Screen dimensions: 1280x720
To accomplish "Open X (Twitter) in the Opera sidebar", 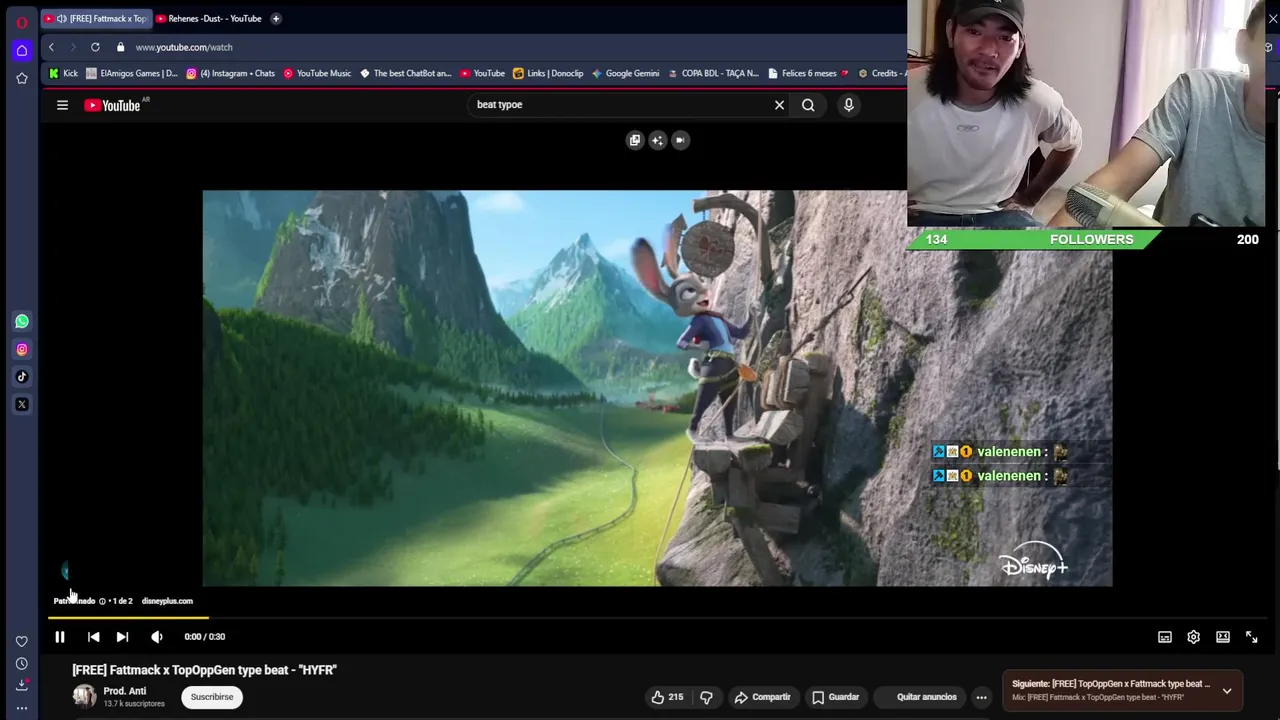I will click(x=22, y=405).
